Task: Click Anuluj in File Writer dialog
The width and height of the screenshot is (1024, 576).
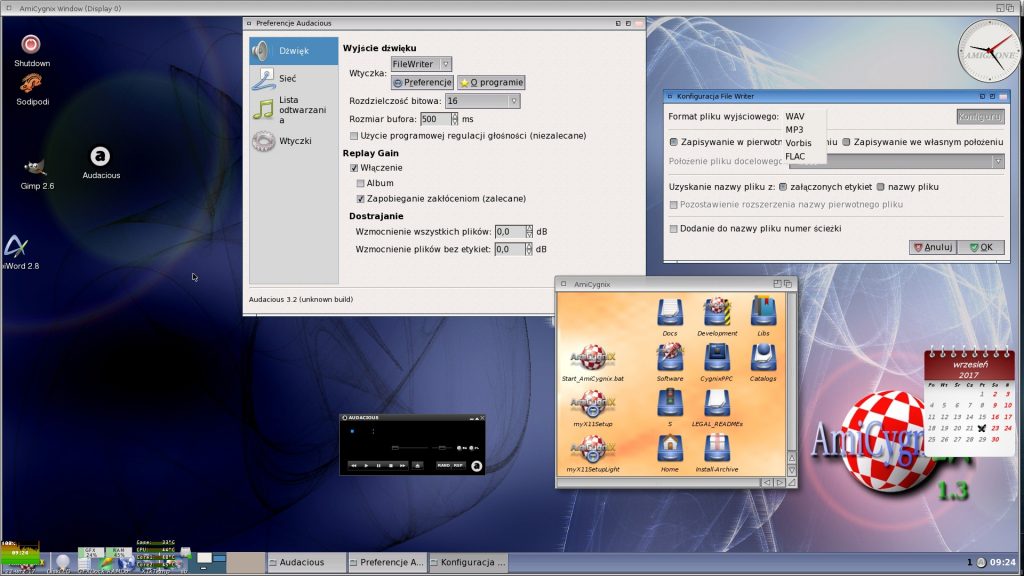Action: pos(933,248)
